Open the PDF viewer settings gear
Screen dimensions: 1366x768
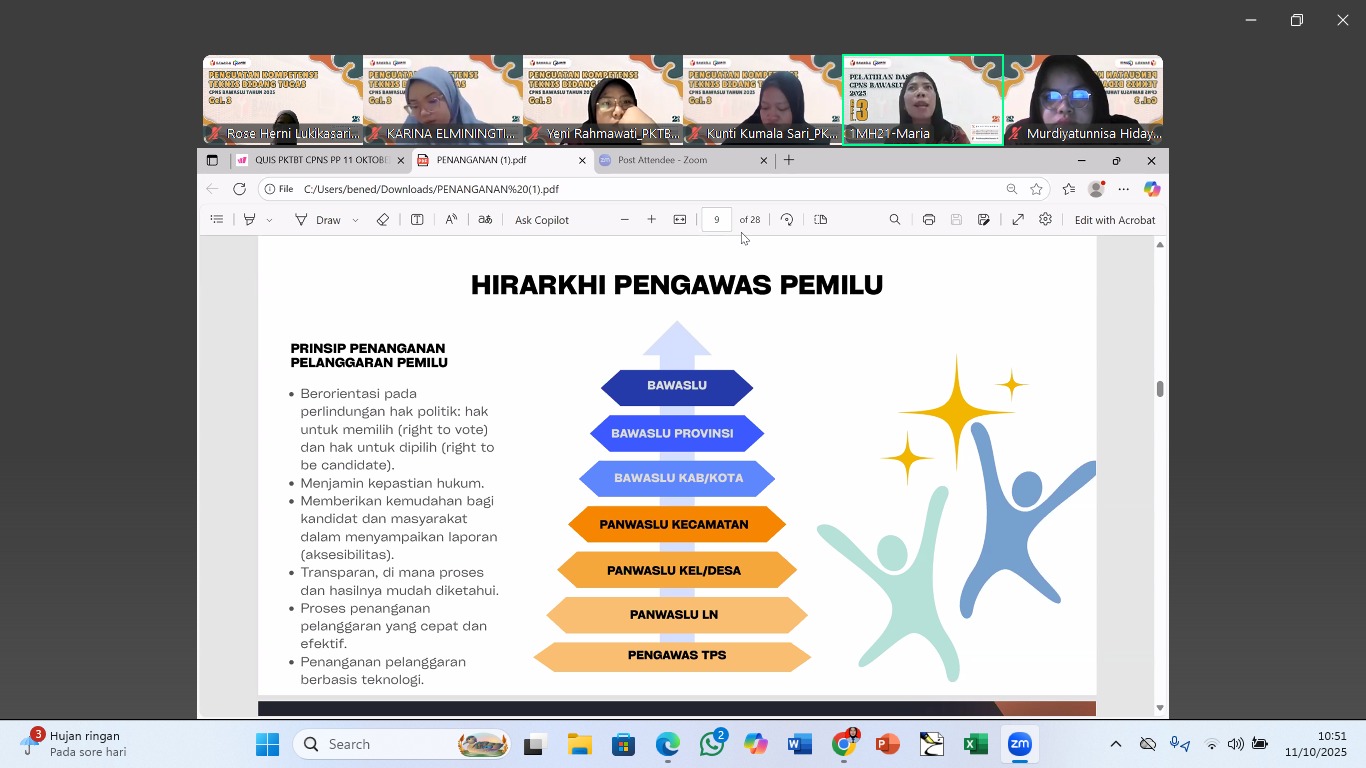[x=1046, y=219]
